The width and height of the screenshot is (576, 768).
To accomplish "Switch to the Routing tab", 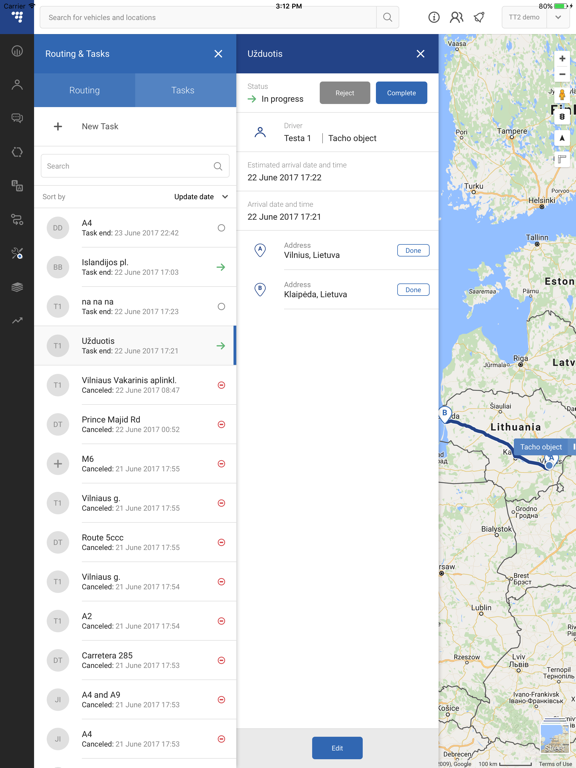I will click(x=84, y=90).
